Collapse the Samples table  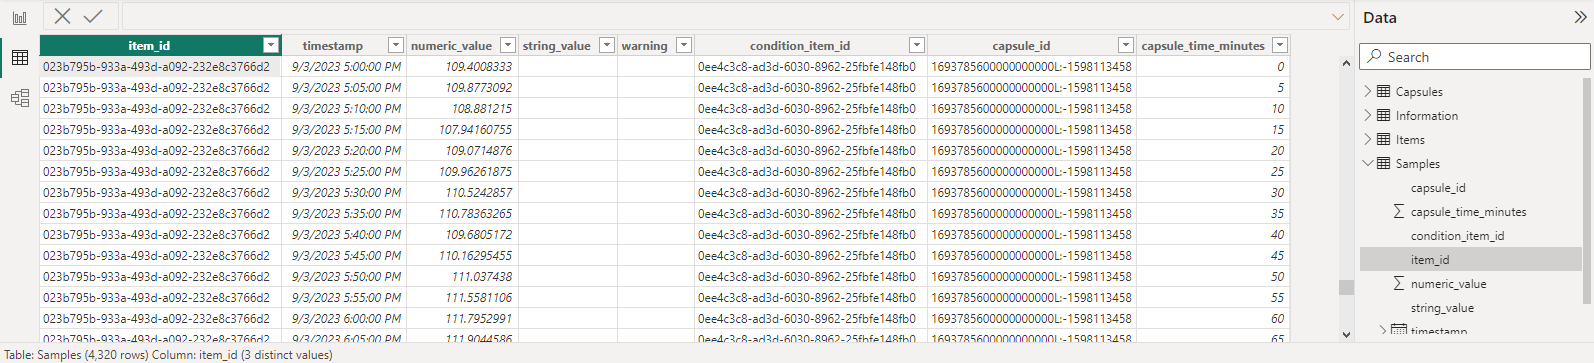(x=1368, y=164)
